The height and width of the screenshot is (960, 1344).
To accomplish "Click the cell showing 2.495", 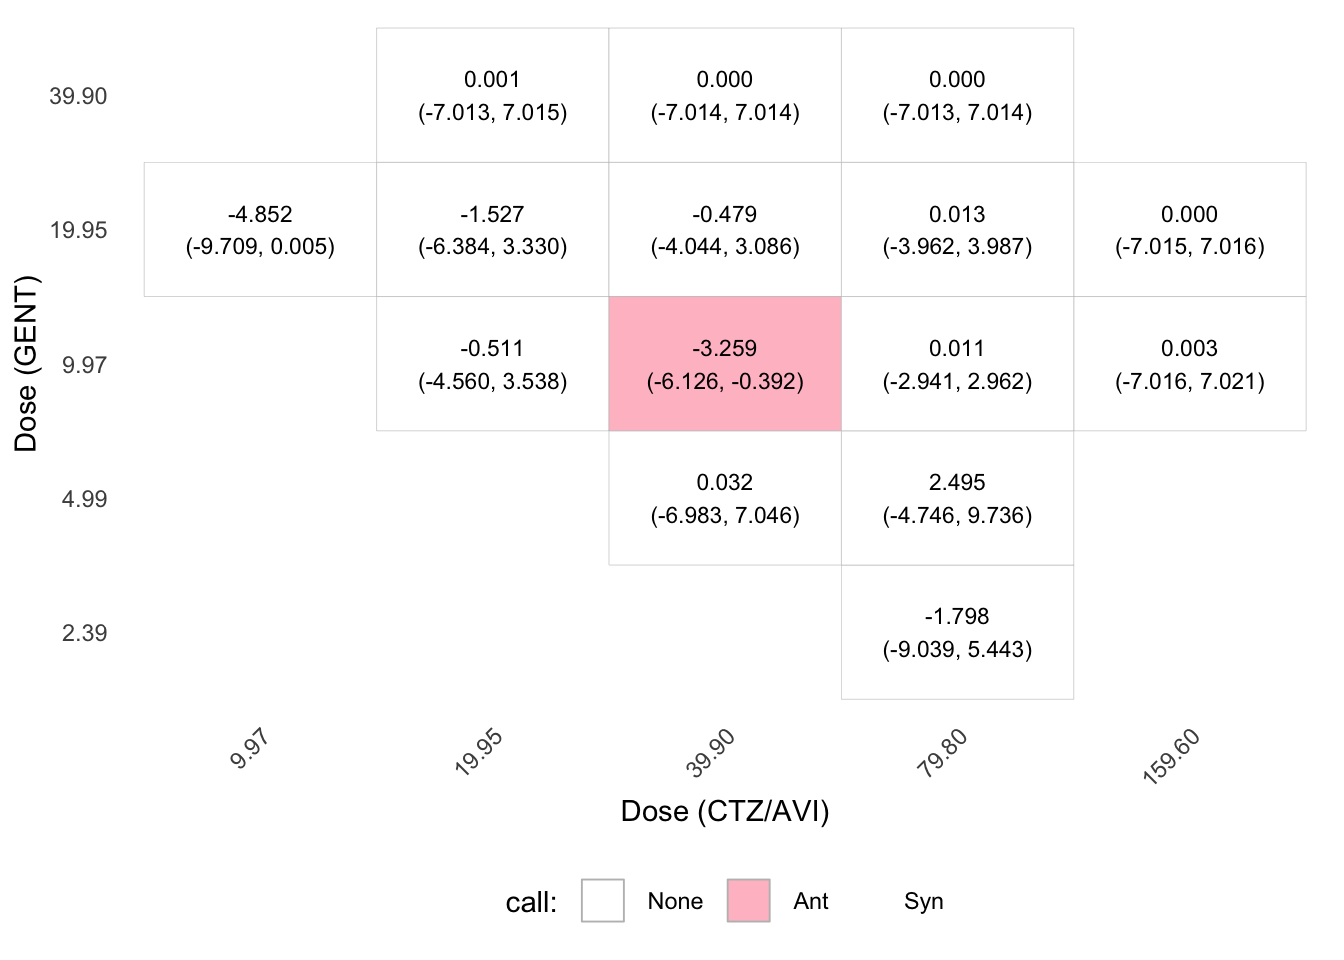I will click(x=957, y=498).
